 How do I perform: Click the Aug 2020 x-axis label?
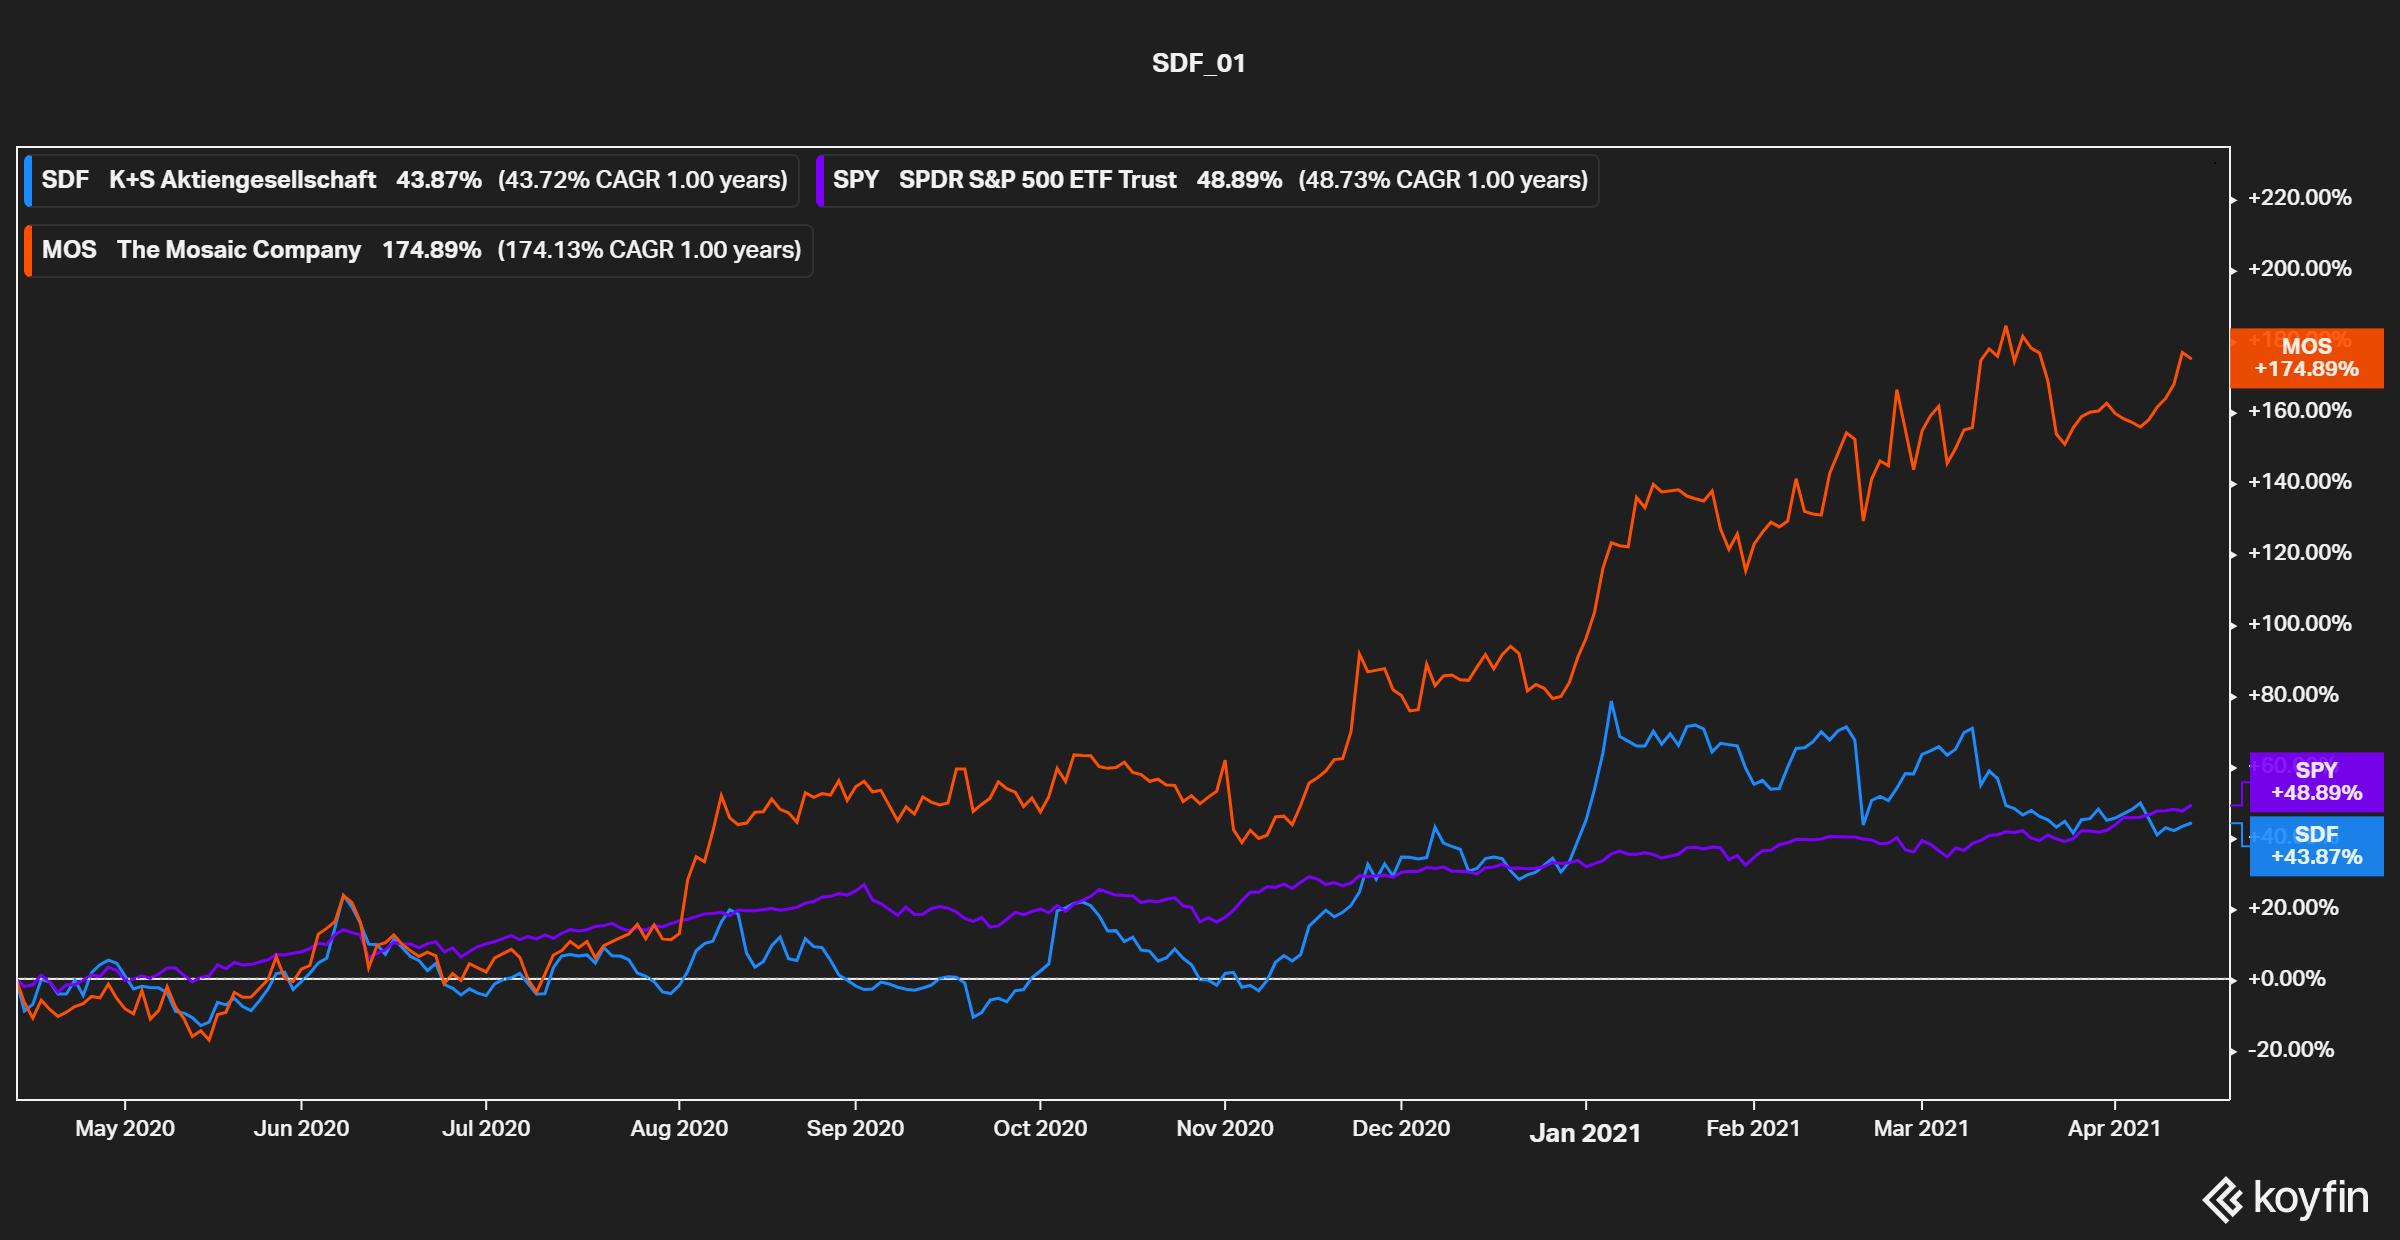click(679, 1129)
